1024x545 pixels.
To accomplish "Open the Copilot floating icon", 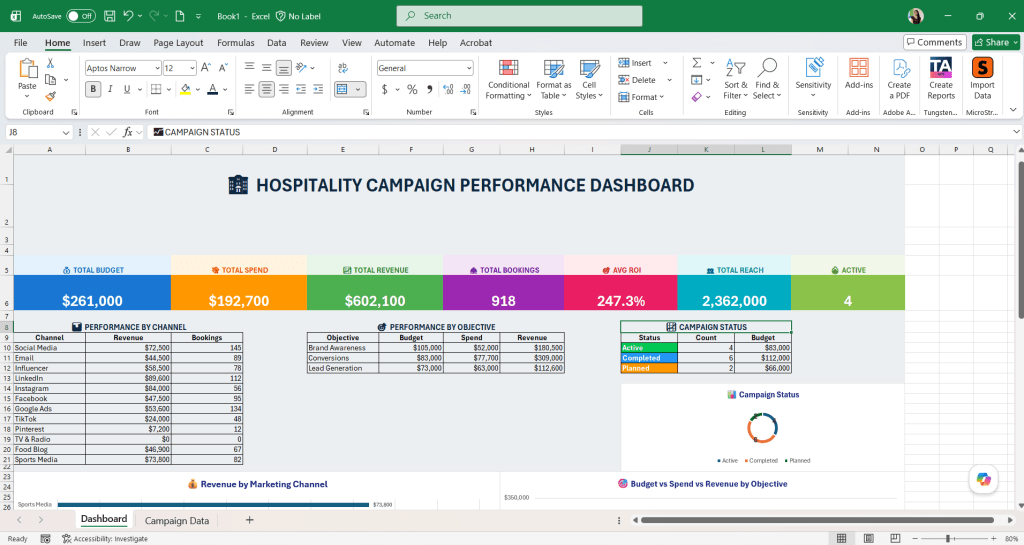I will [984, 479].
